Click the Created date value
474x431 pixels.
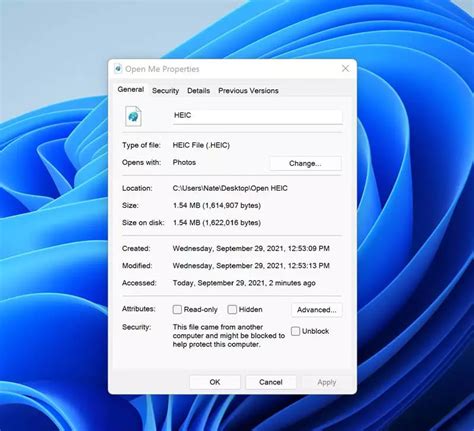coord(251,248)
